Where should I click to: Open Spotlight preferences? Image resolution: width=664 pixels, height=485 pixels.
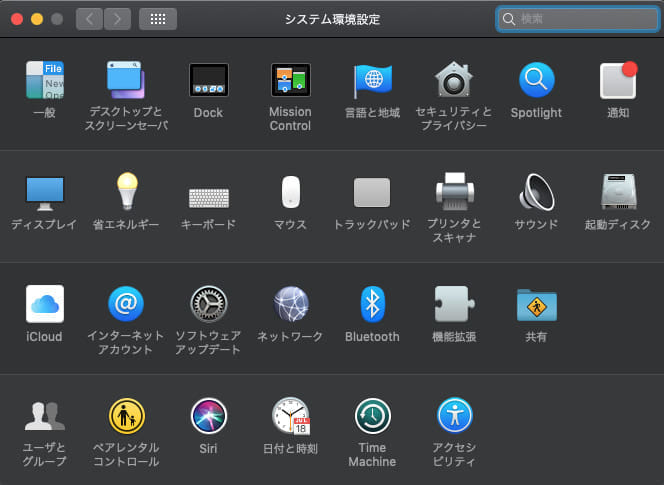[x=536, y=80]
